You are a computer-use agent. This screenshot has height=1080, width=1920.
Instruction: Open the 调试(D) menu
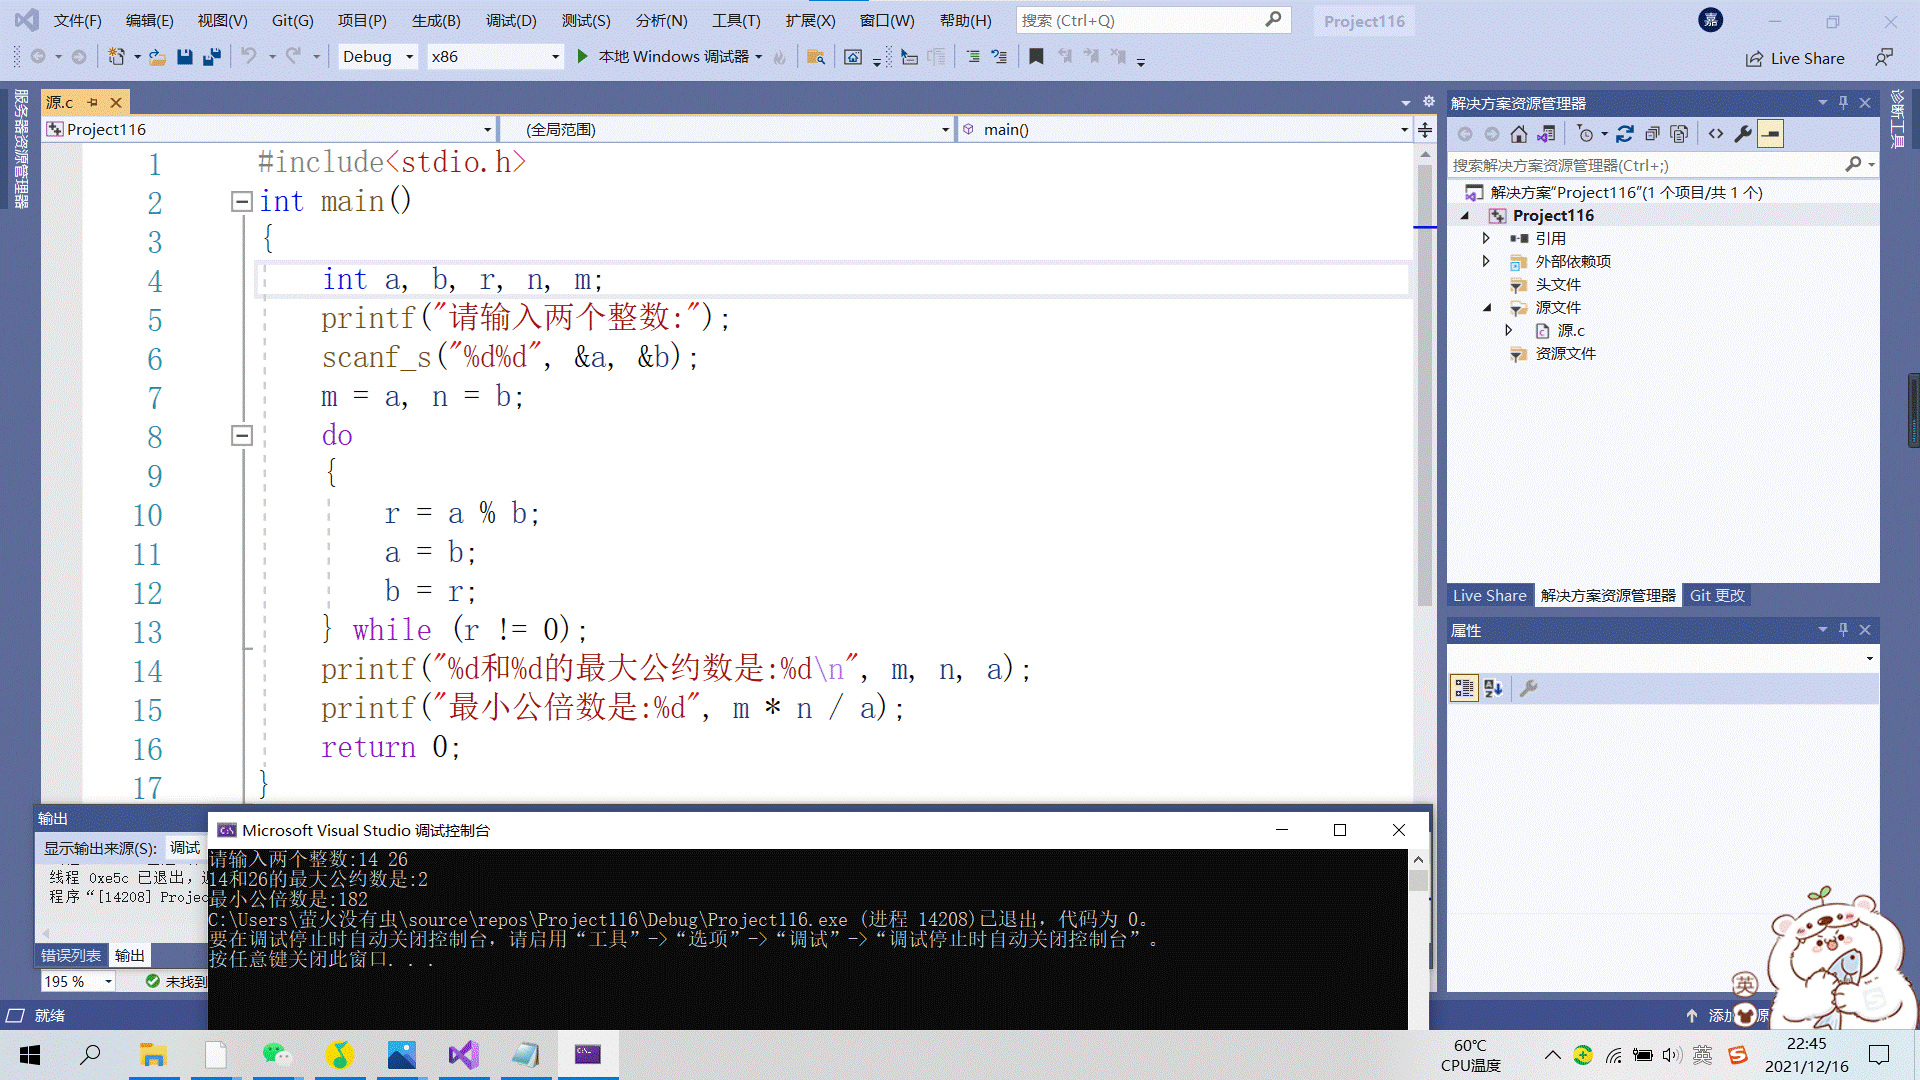coord(511,20)
